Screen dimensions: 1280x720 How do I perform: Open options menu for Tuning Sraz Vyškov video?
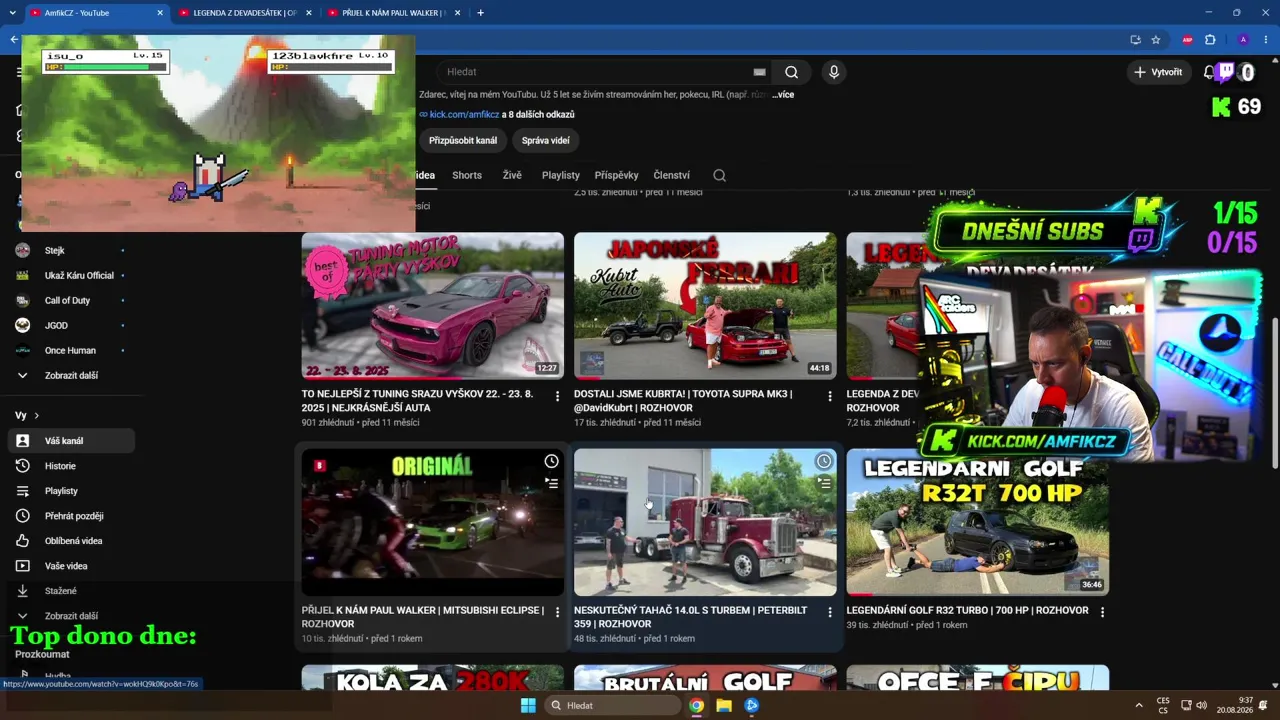[557, 397]
